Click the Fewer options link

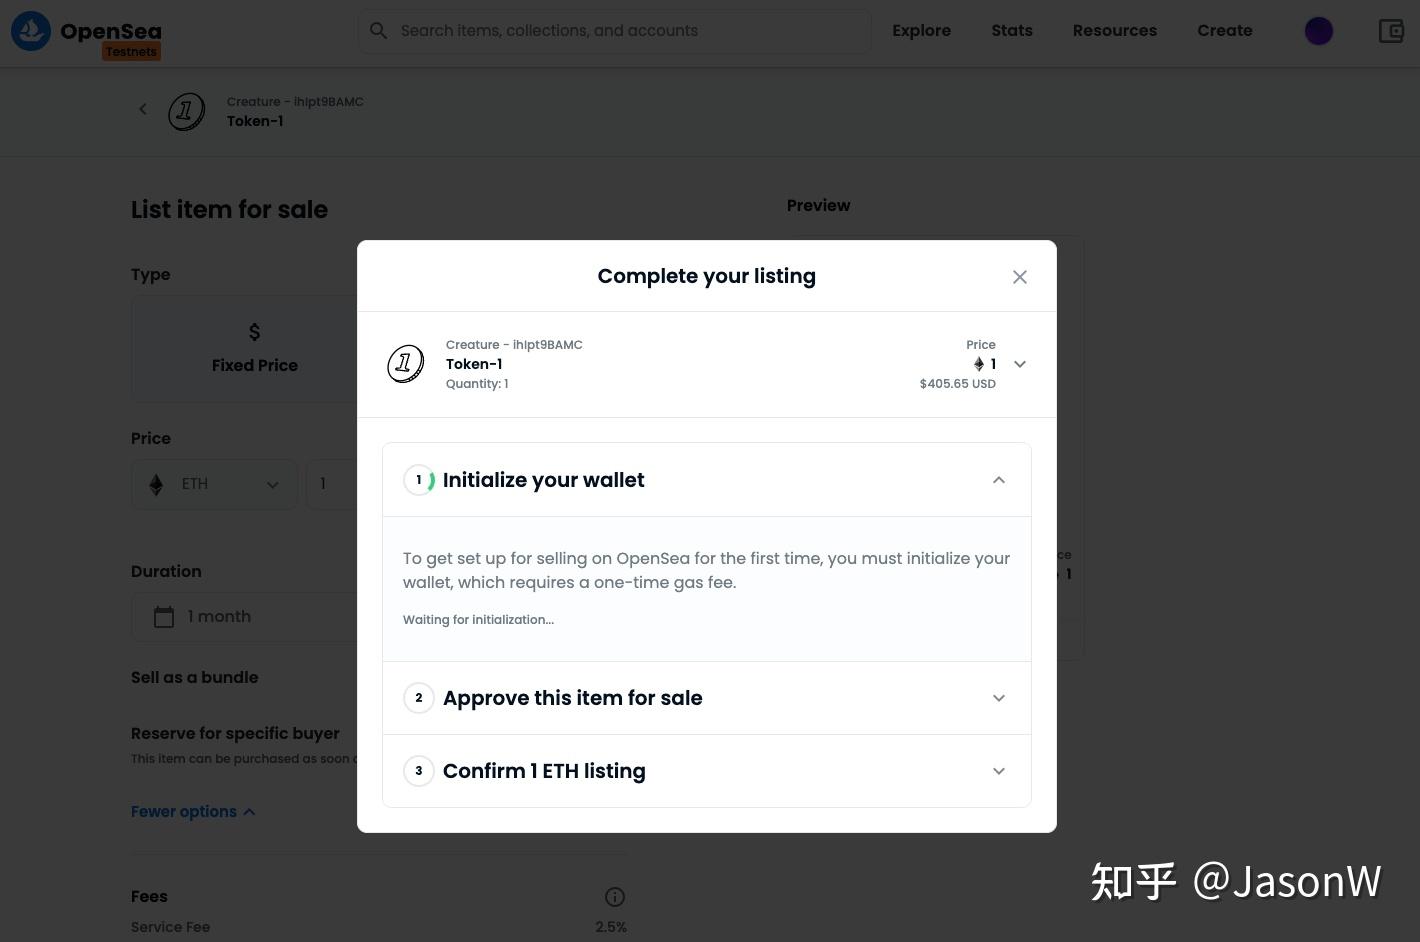[x=193, y=812]
